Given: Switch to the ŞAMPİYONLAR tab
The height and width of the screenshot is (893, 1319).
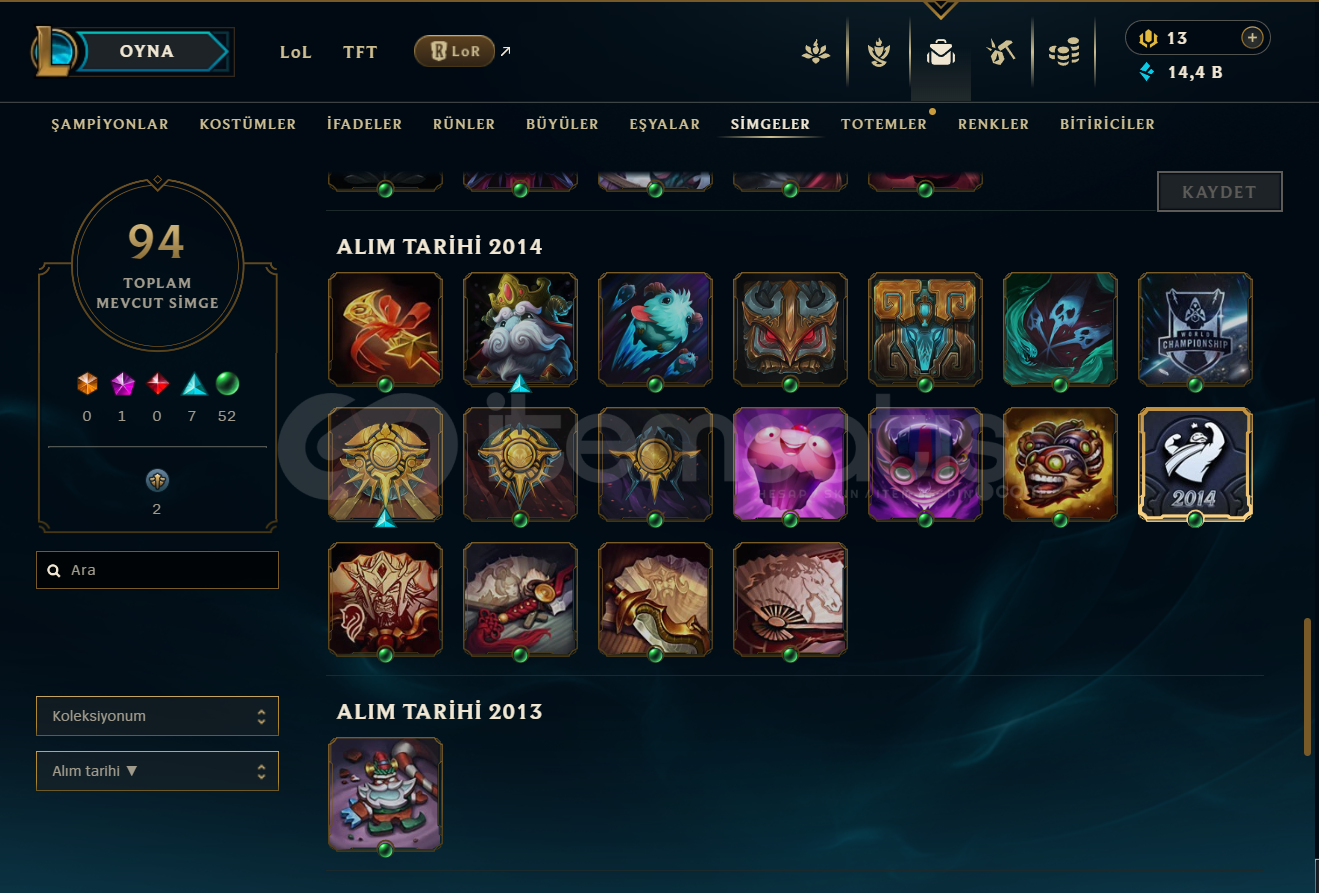Looking at the screenshot, I should [x=110, y=124].
